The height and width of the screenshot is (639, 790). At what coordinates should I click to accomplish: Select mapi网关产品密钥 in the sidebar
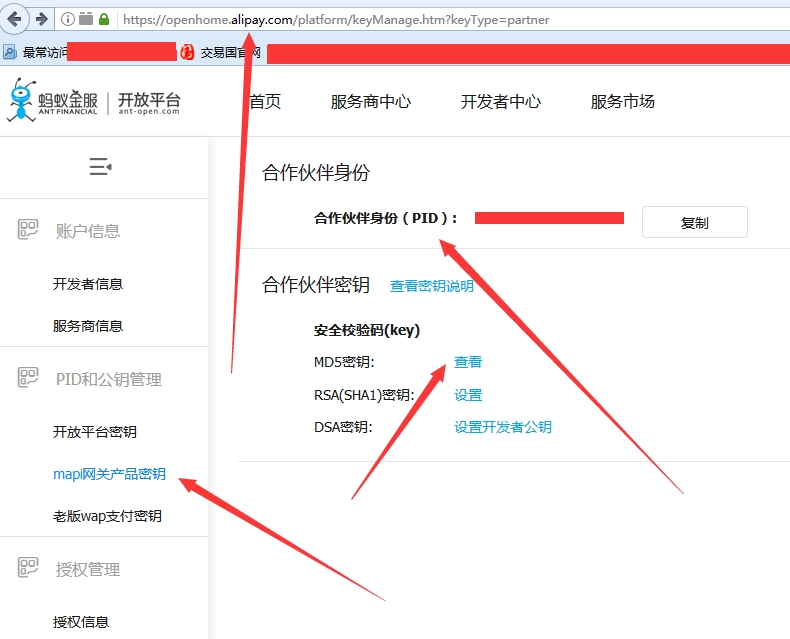point(109,474)
